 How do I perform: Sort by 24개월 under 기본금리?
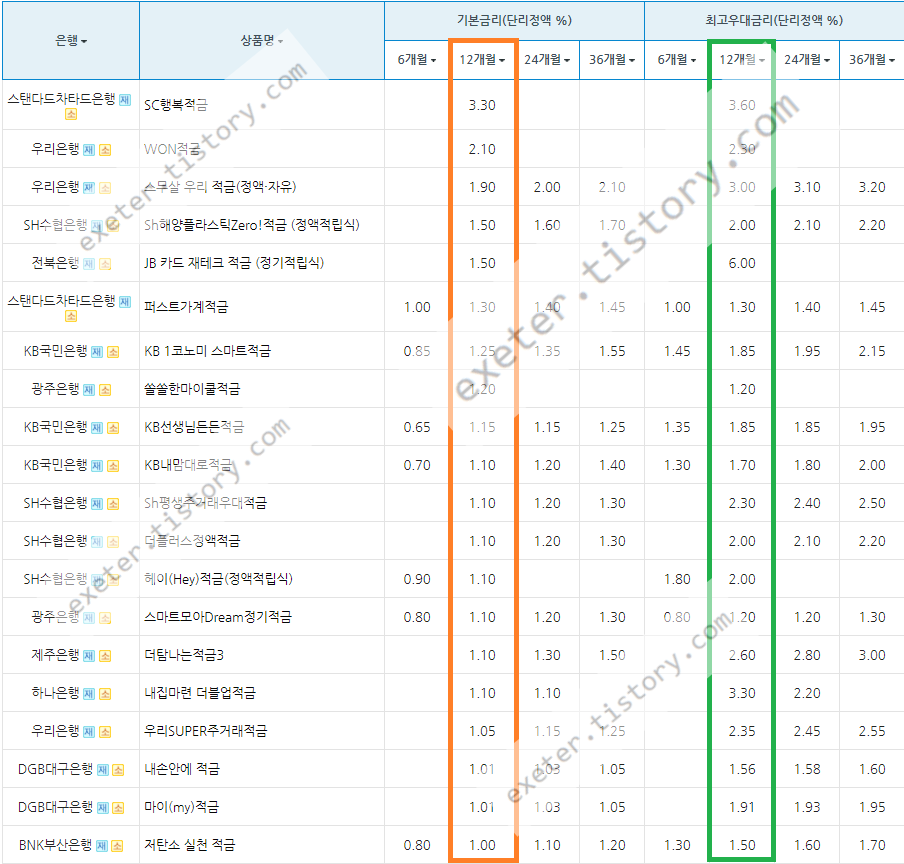point(547,59)
